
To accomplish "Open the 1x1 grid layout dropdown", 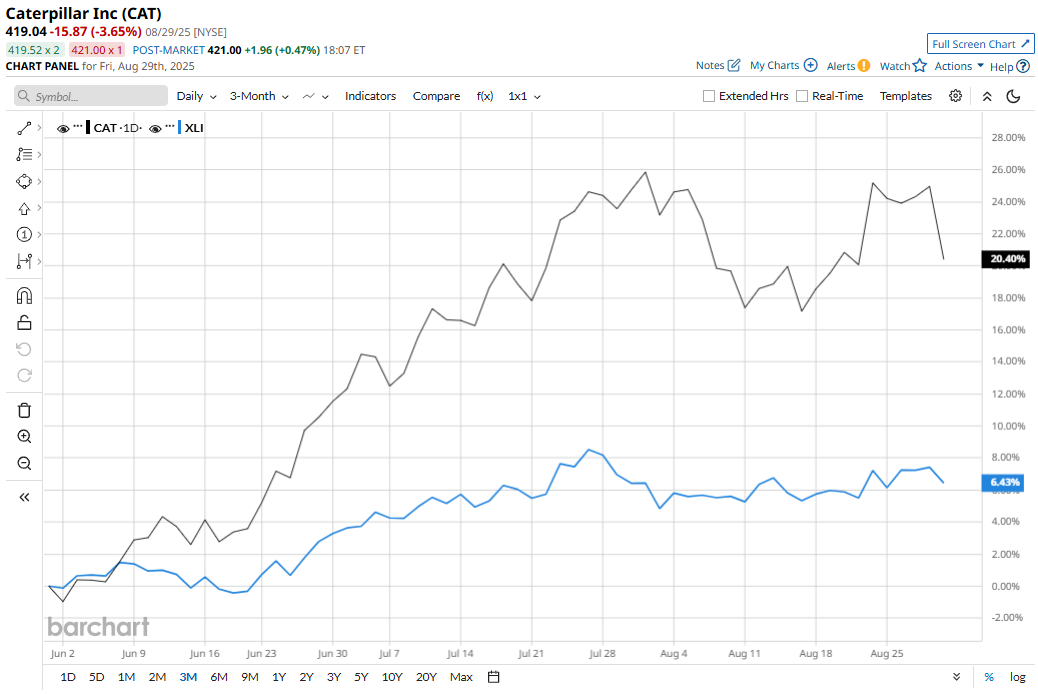I will pos(524,96).
